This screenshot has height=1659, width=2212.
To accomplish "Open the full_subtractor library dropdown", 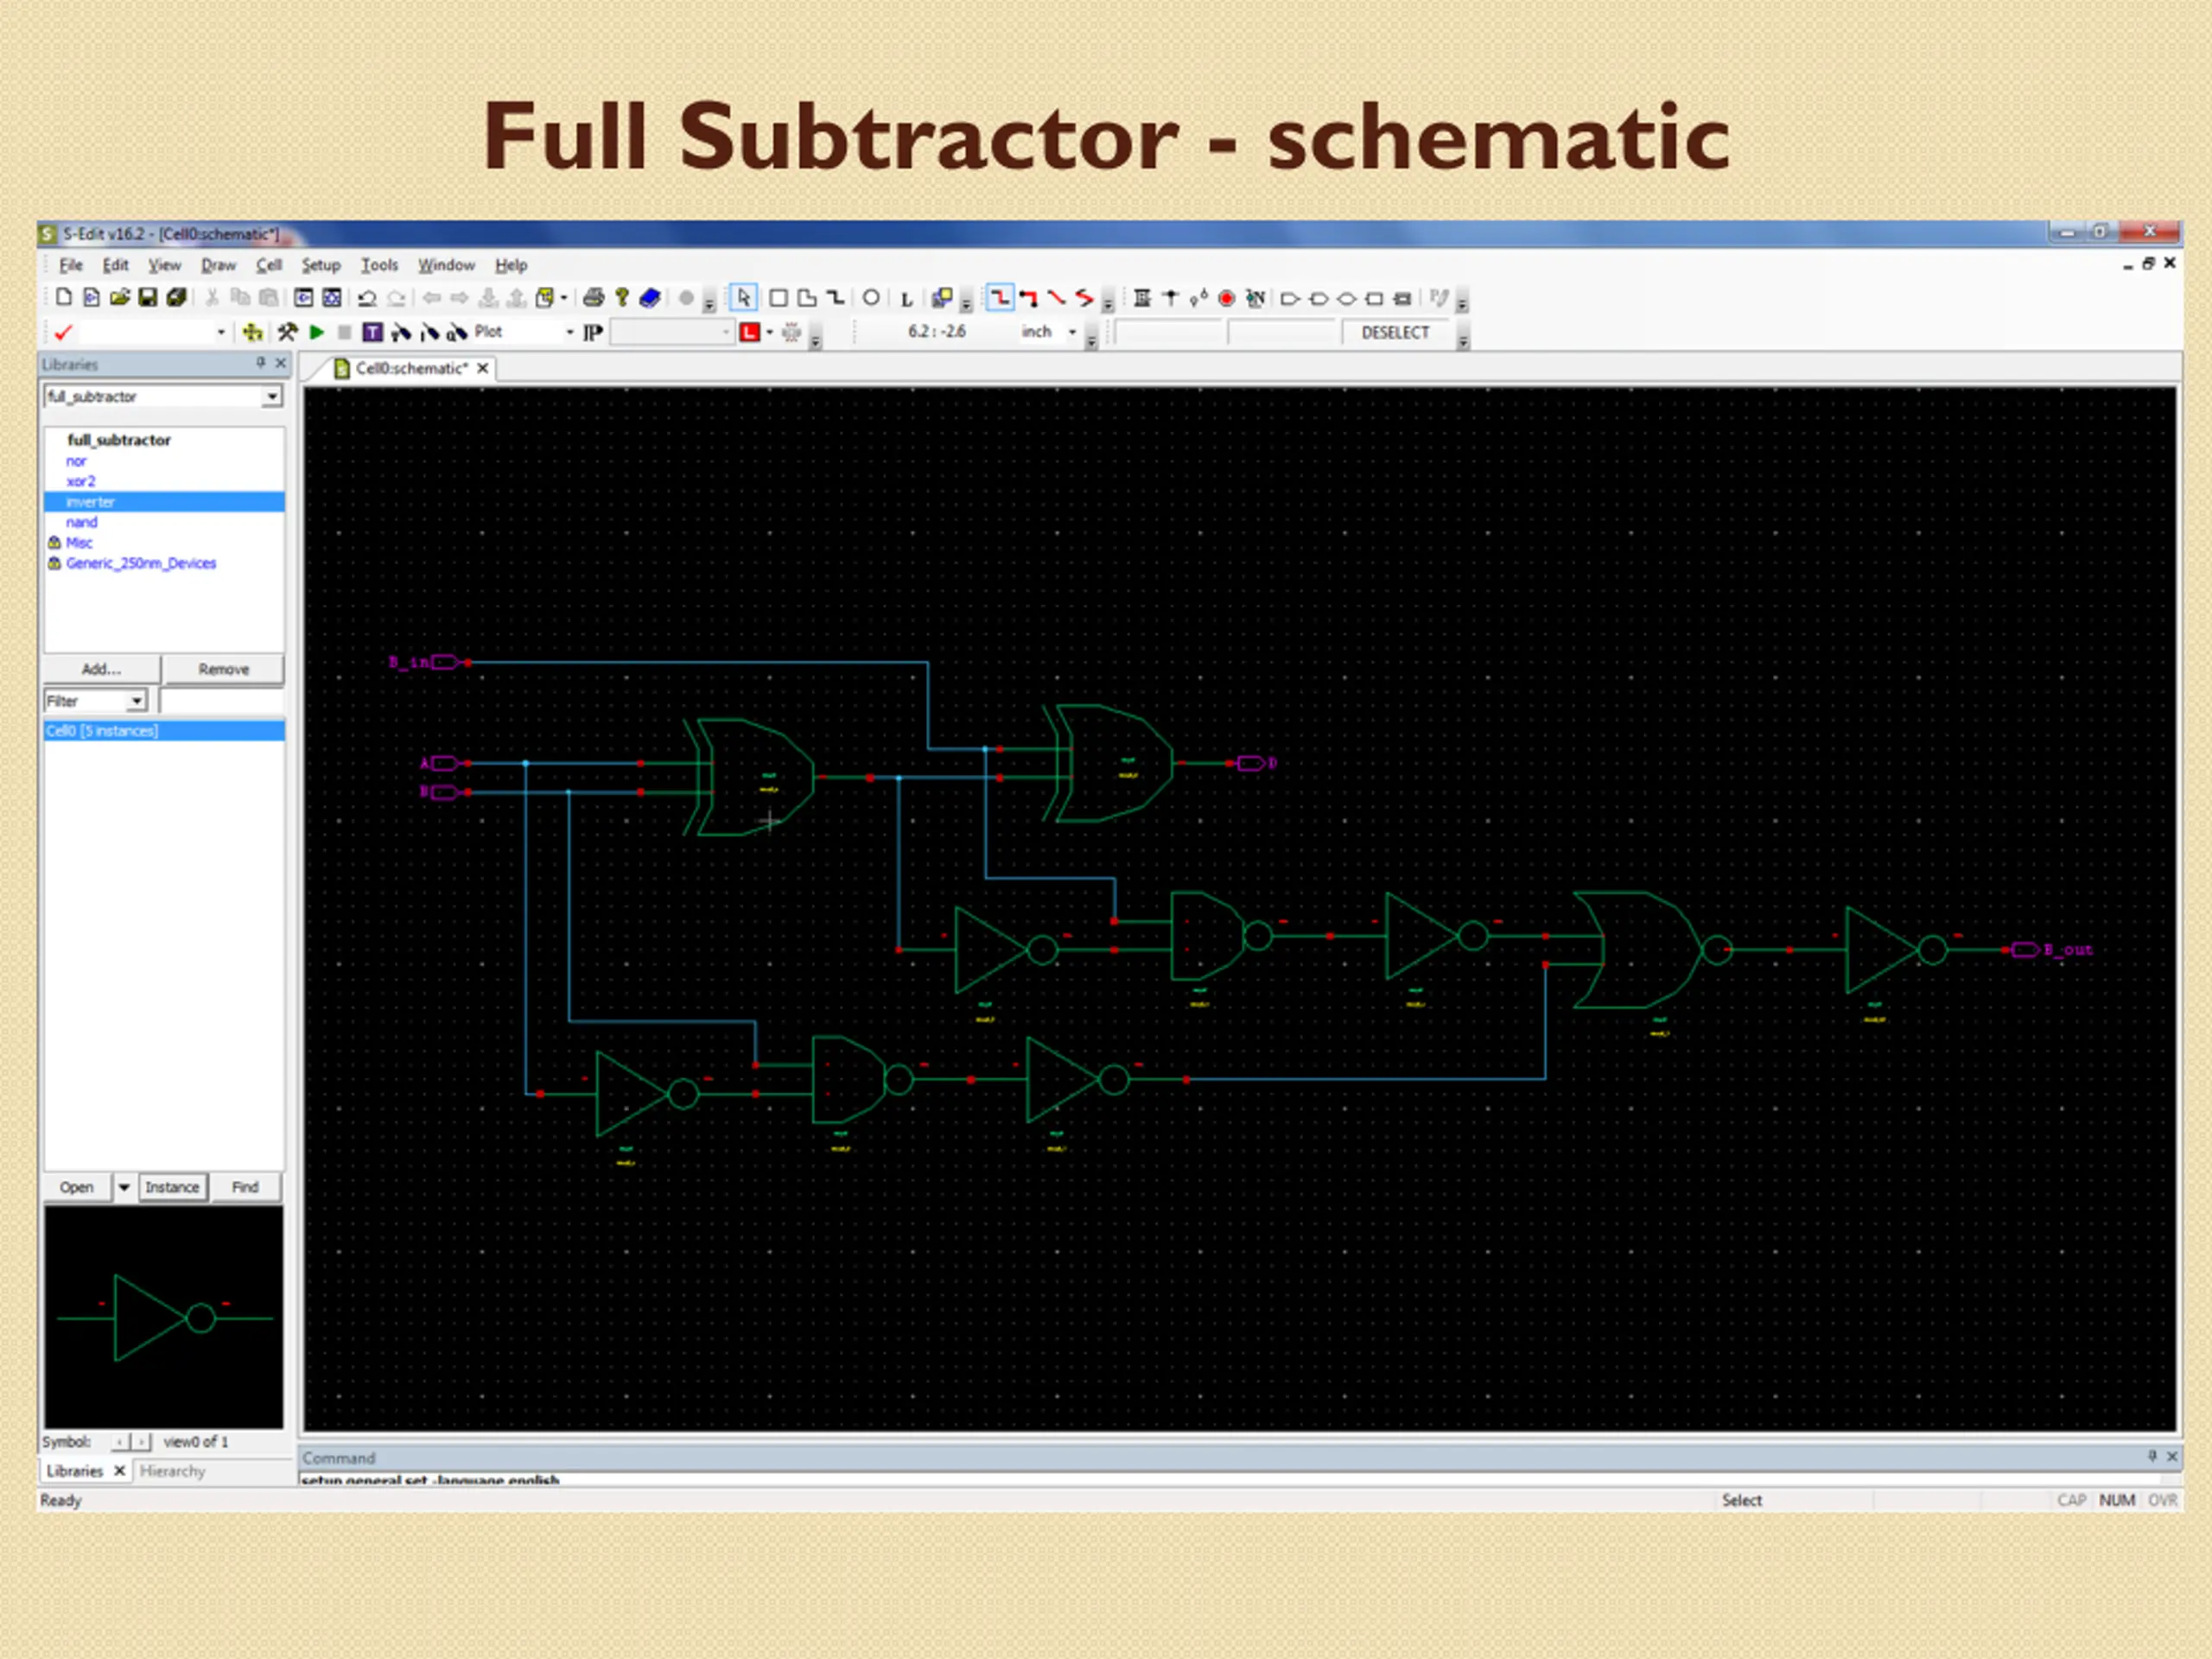I will tap(272, 397).
